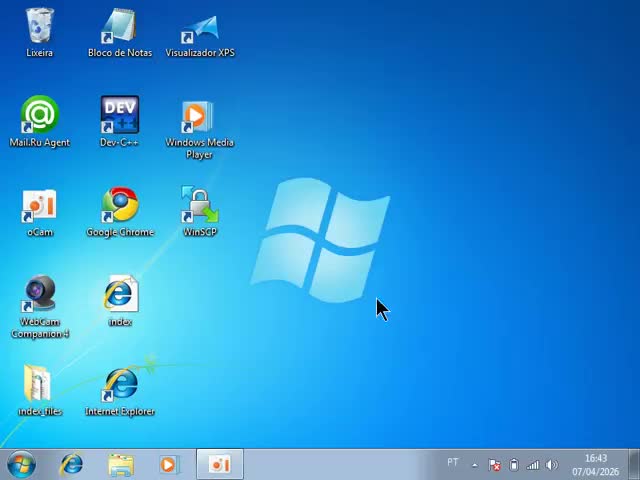Click the volume speaker tray icon
This screenshot has width=640, height=480.
pos(551,465)
